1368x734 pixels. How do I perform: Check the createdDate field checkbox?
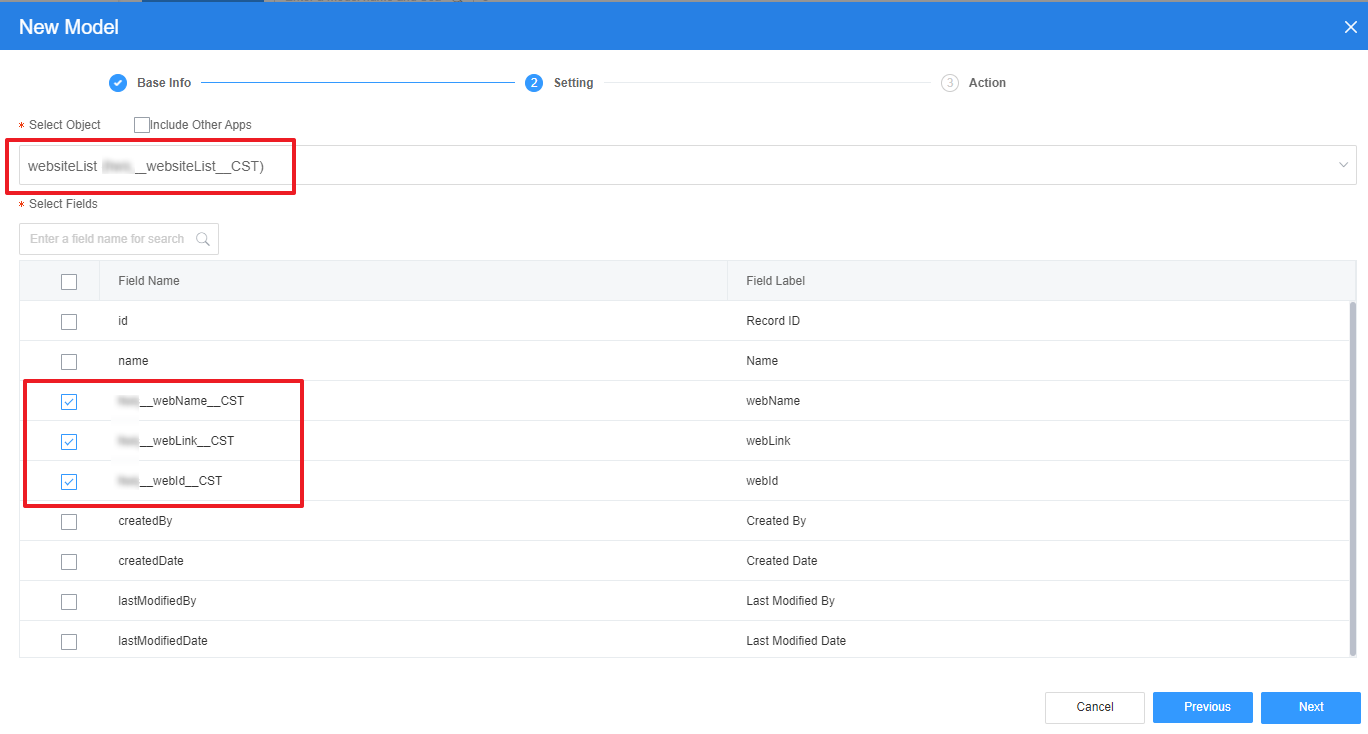(69, 562)
